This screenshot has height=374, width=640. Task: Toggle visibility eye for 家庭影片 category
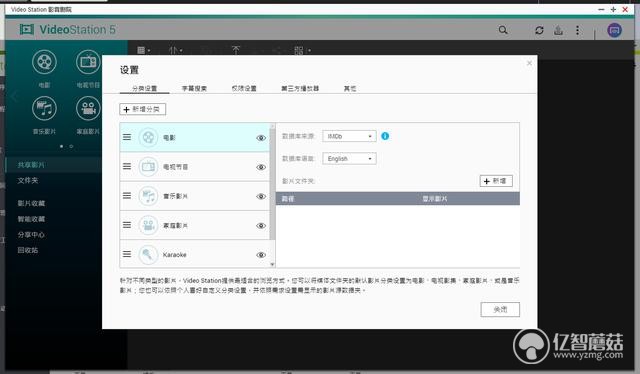(x=261, y=226)
